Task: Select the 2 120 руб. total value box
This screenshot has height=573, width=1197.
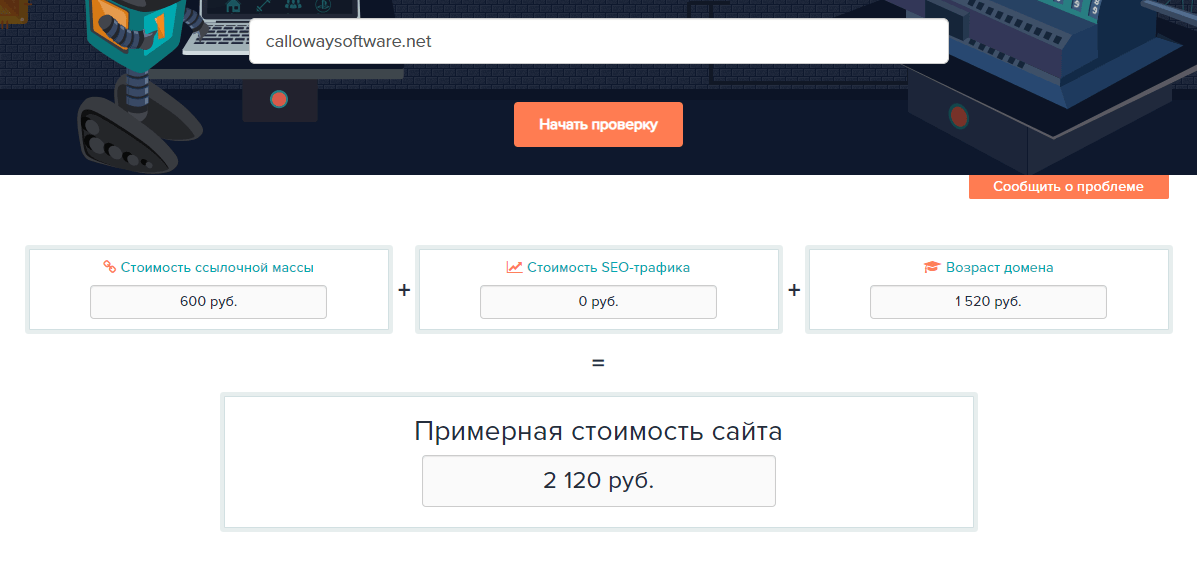Action: [x=598, y=481]
